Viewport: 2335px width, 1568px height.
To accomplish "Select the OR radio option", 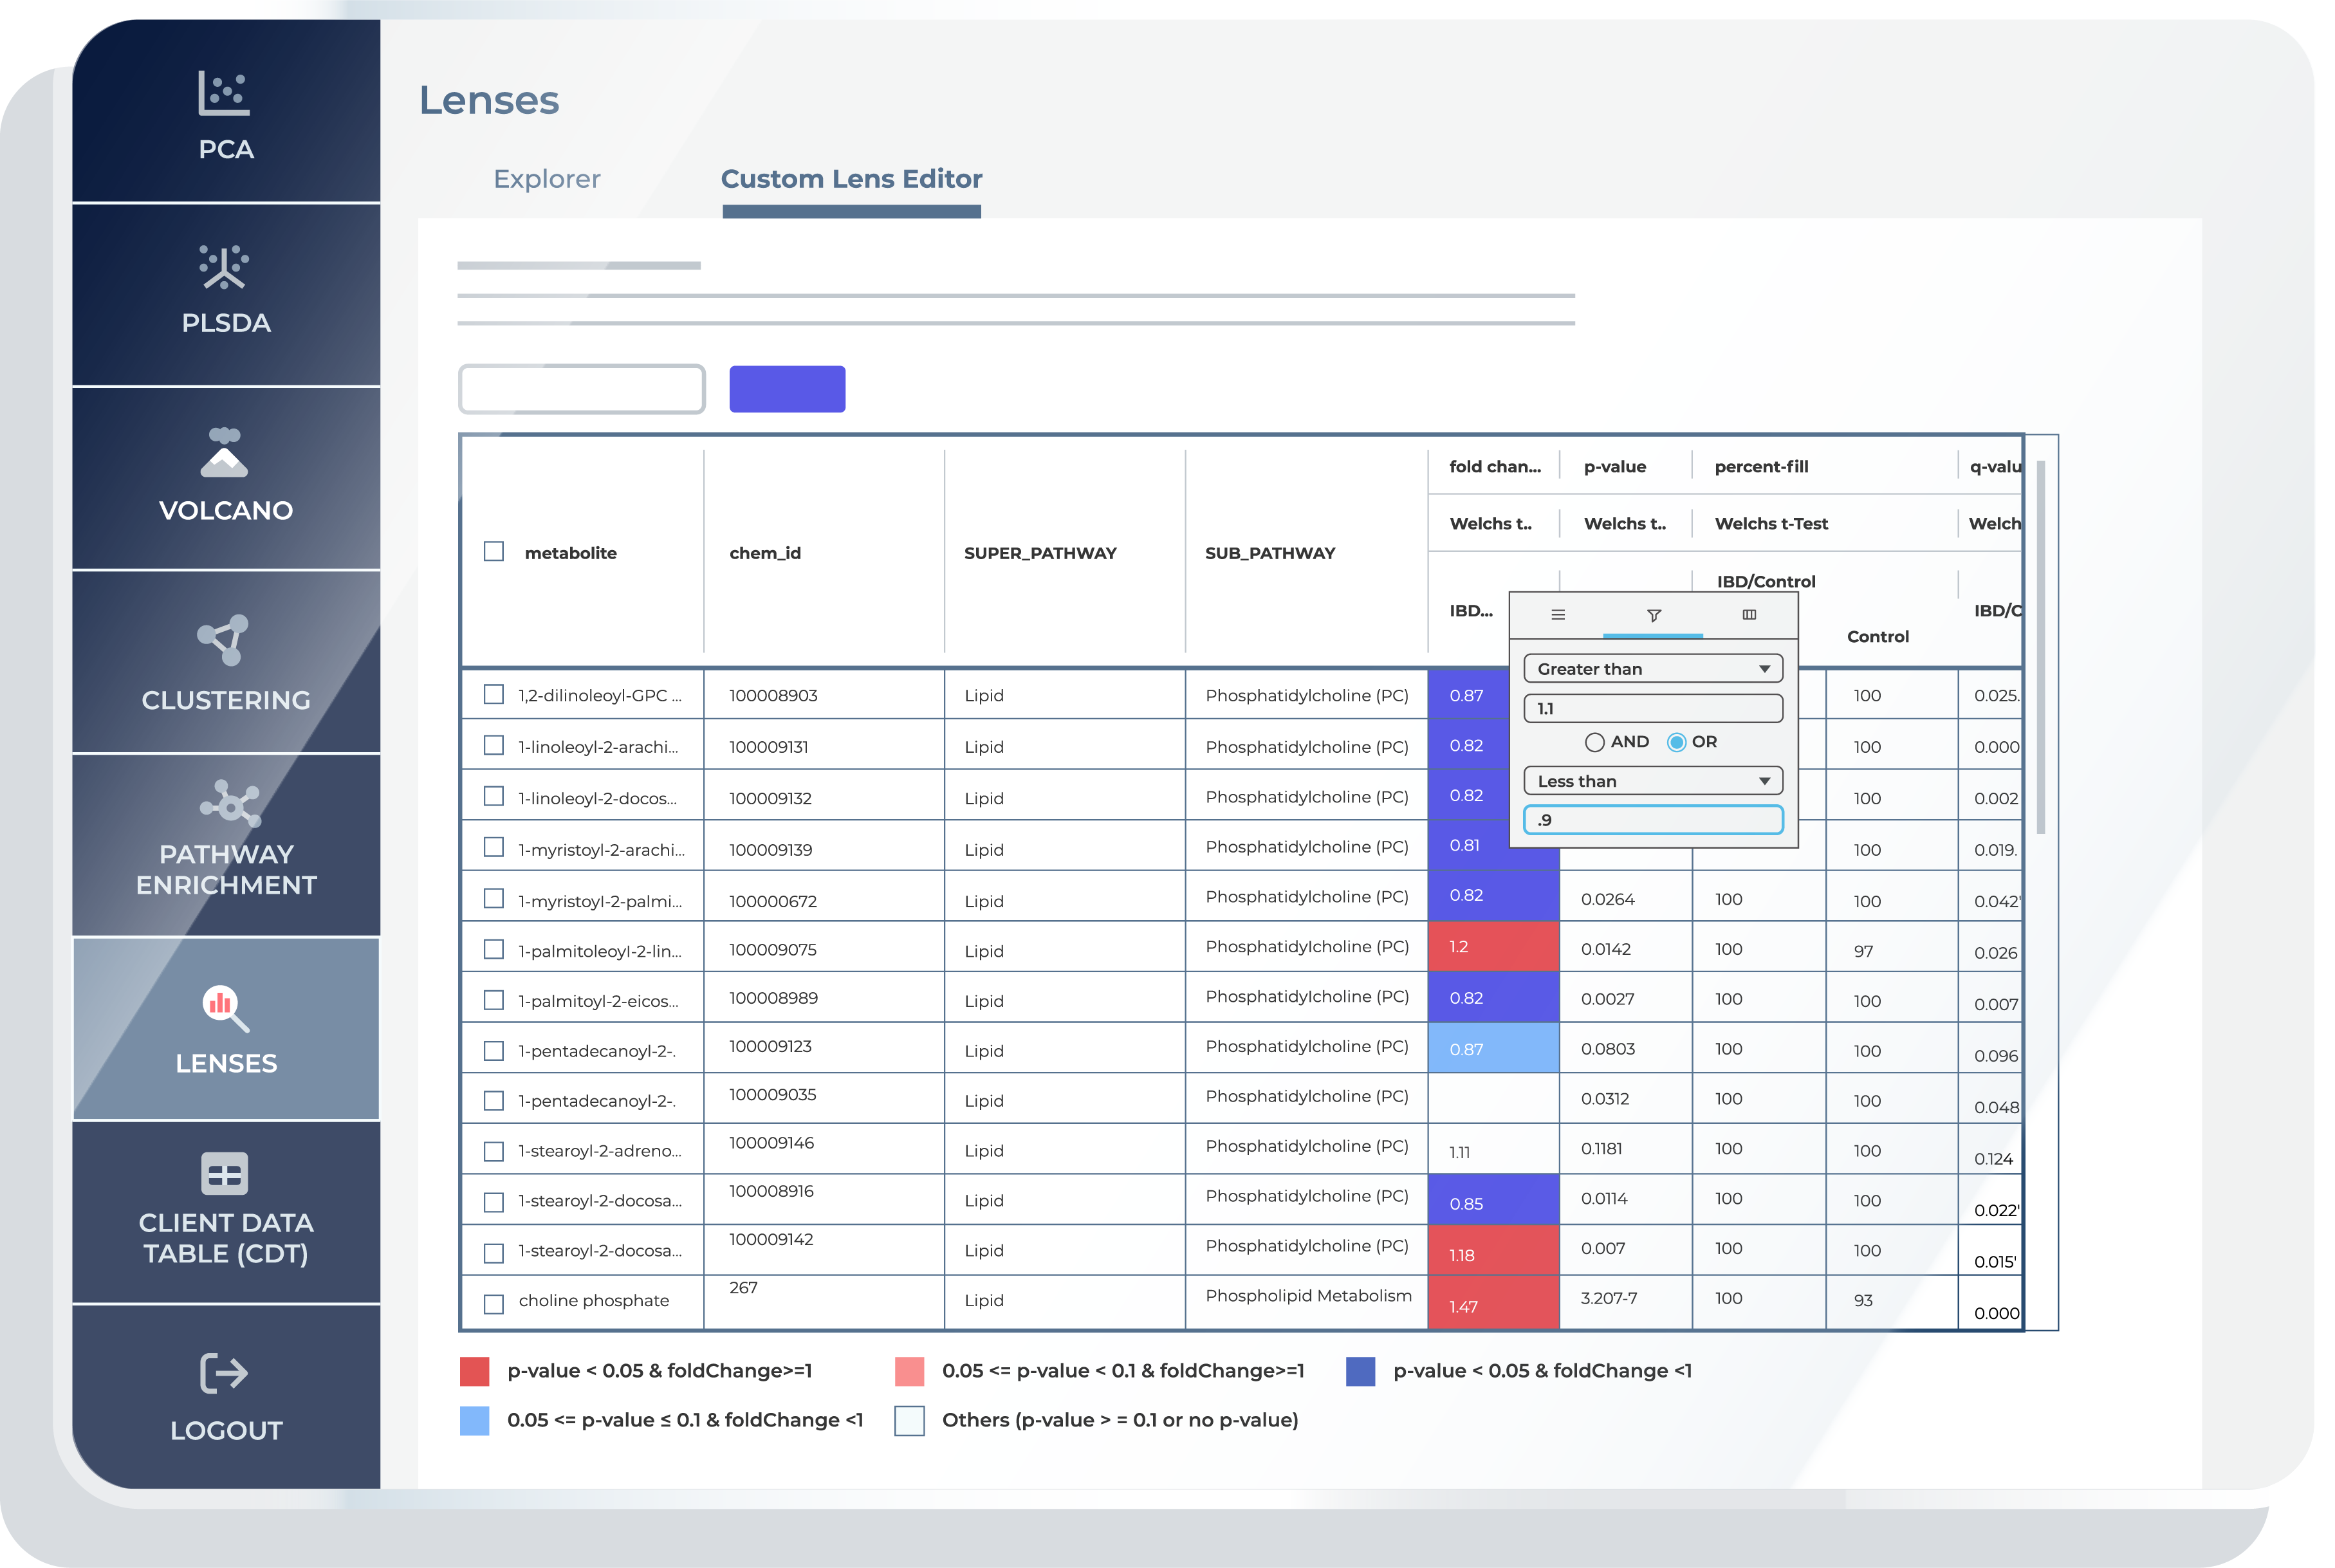I will tap(1676, 742).
